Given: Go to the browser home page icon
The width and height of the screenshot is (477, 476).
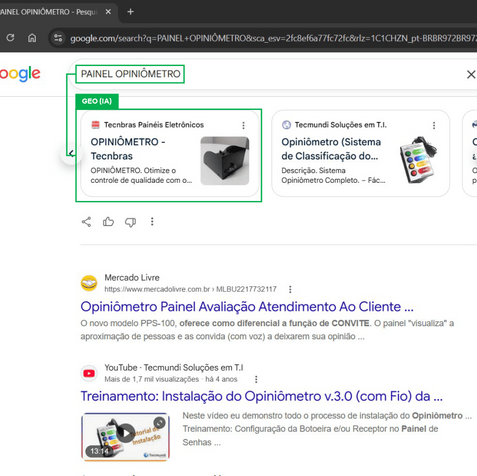Looking at the screenshot, I should click(x=32, y=38).
